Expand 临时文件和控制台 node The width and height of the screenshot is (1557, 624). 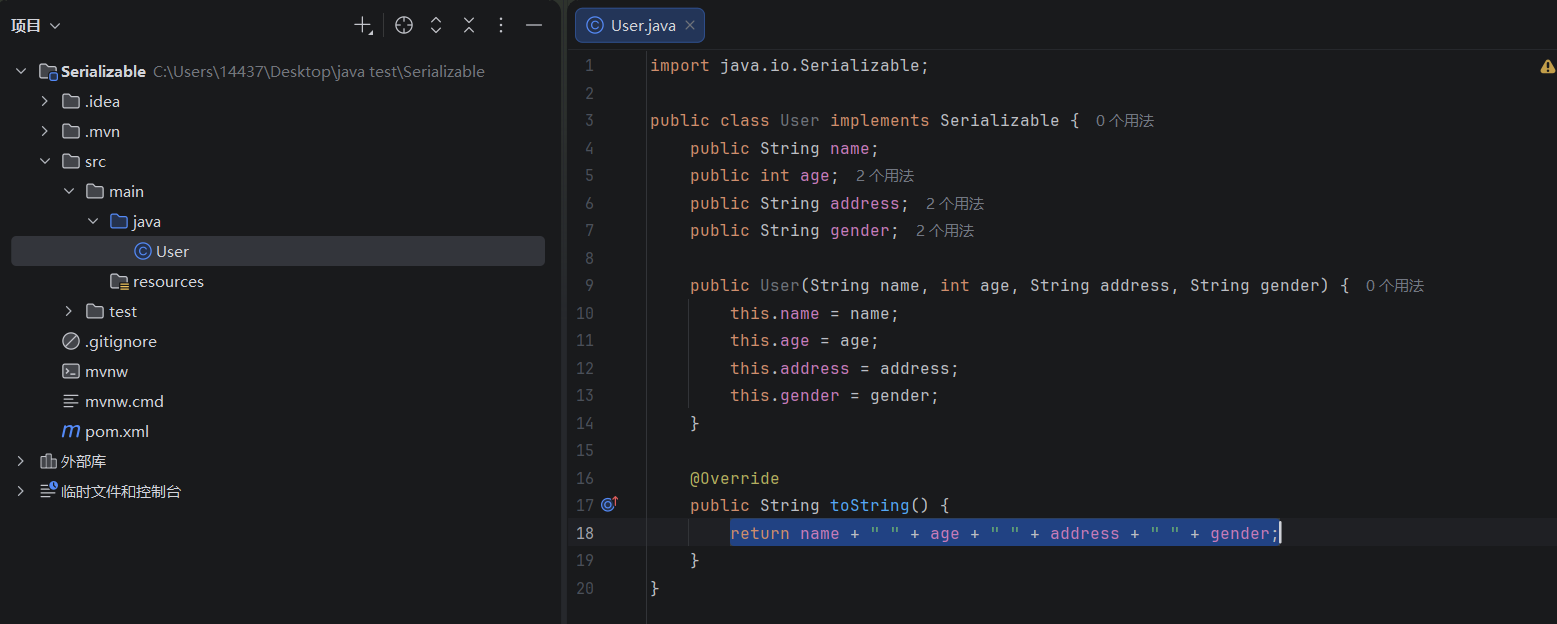20,491
